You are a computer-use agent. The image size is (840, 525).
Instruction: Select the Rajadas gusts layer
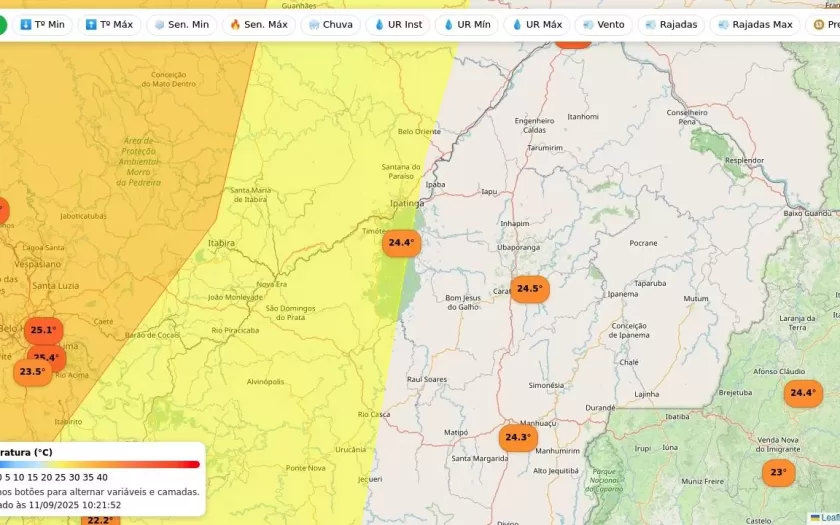coord(671,24)
